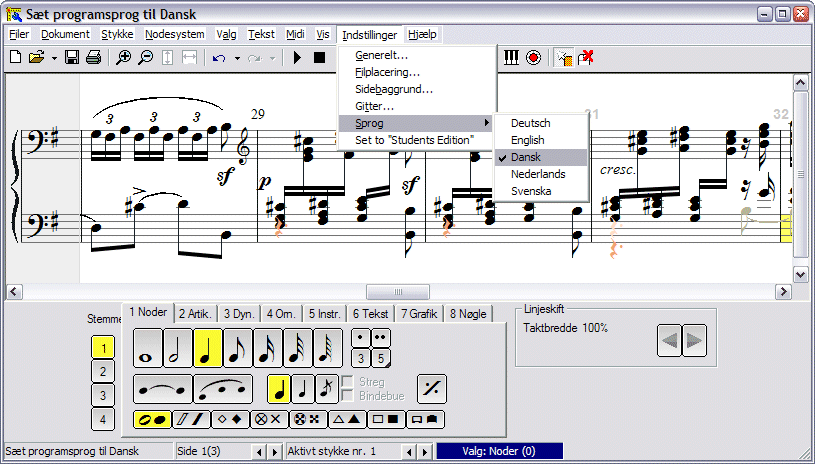The width and height of the screenshot is (815, 464).
Task: Select the small note button
Action: 303,389
